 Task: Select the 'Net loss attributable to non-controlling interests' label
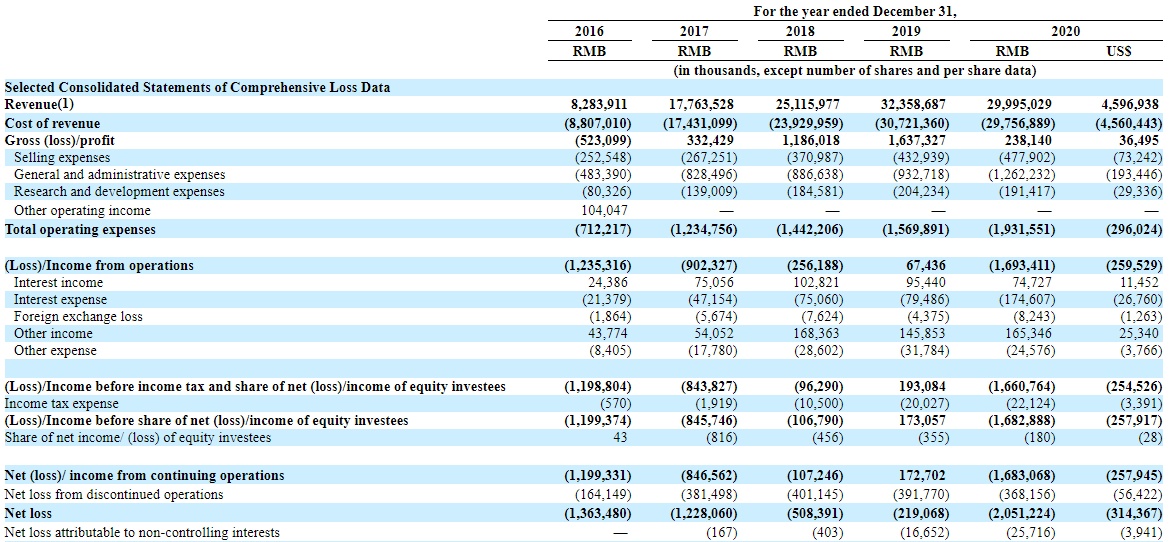(x=143, y=533)
